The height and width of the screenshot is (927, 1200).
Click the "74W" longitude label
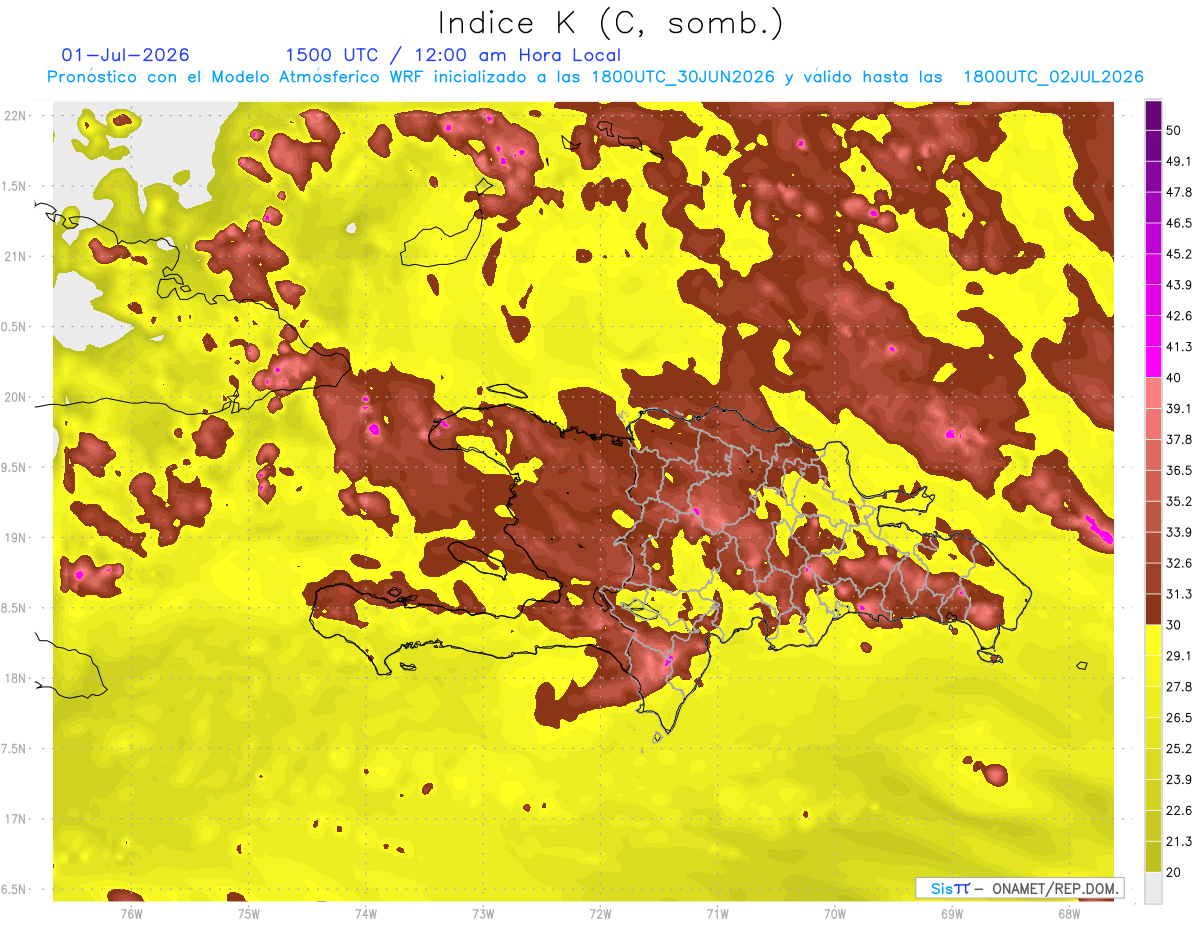[x=365, y=913]
